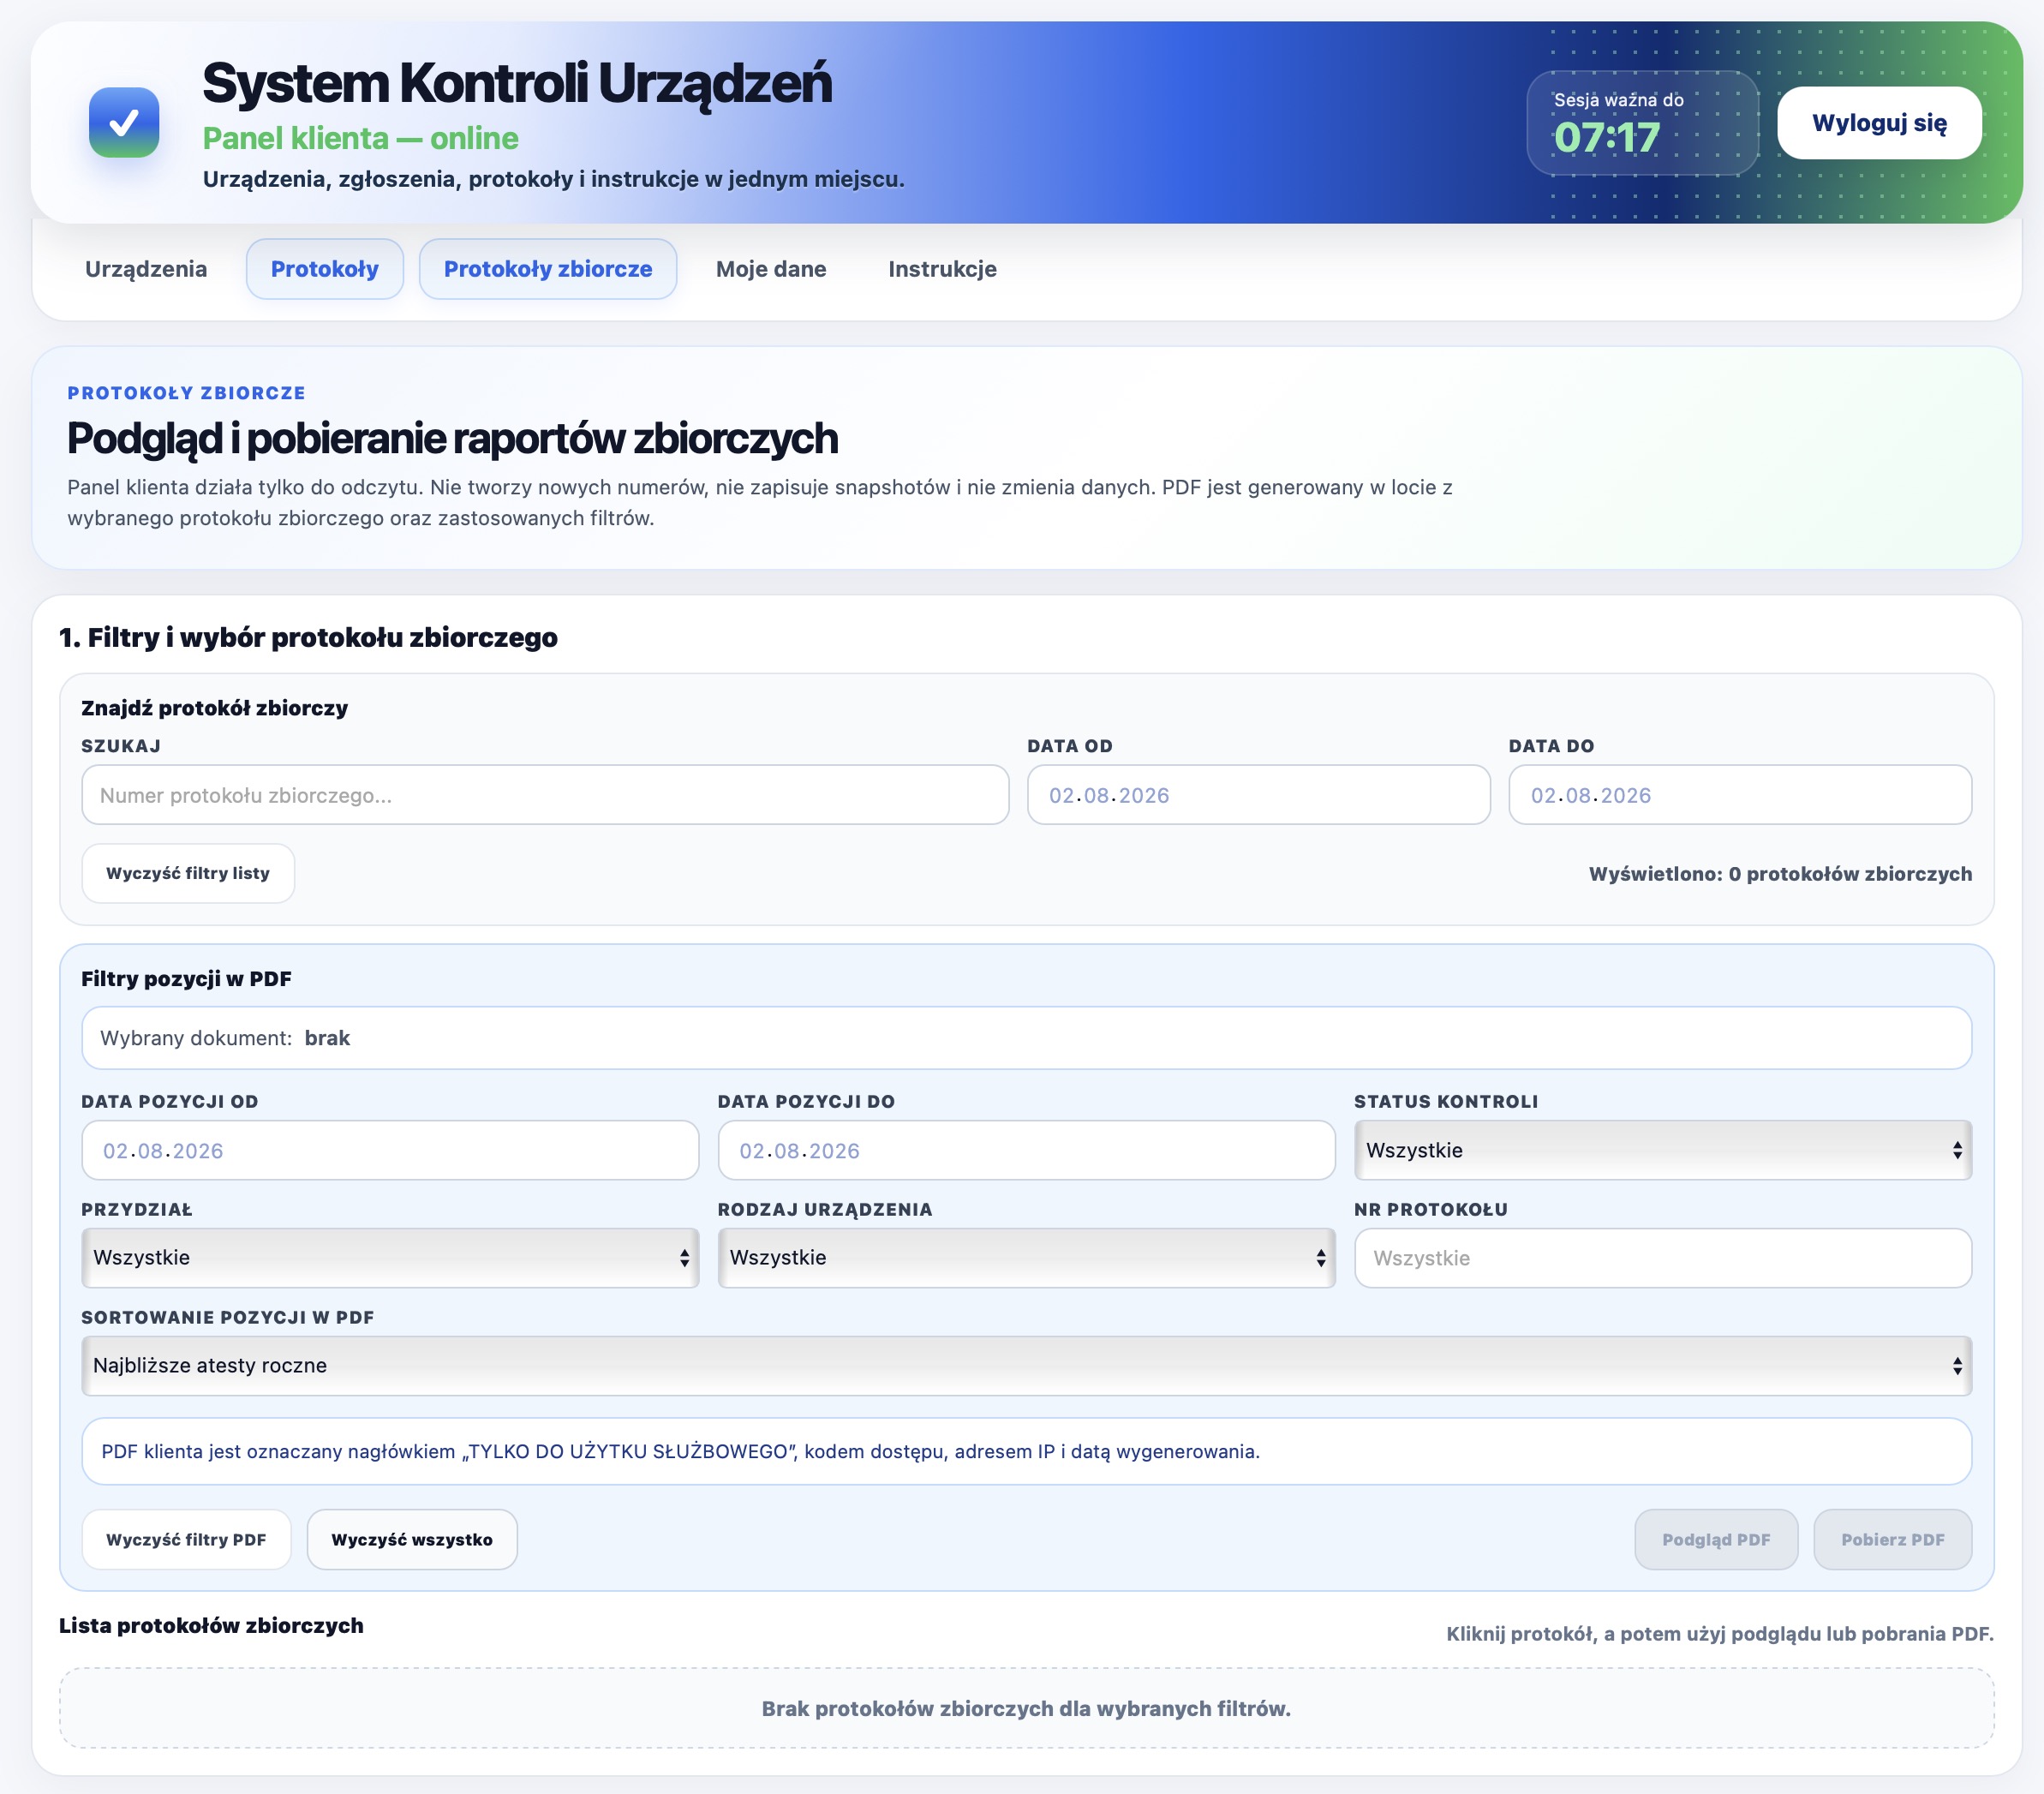Expand the Rodzaj urządzenia dropdown
The width and height of the screenshot is (2044, 1794).
point(1026,1258)
